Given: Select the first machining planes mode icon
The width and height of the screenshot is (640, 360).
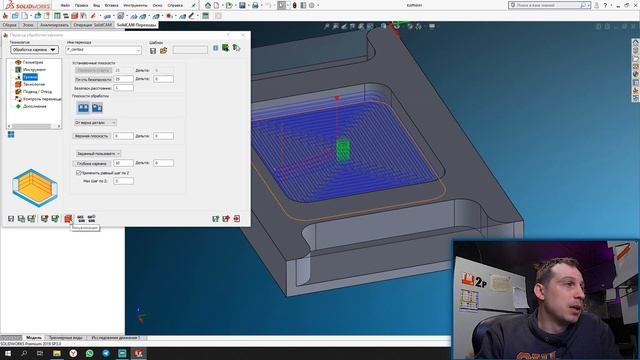Looking at the screenshot, I should coord(83,108).
